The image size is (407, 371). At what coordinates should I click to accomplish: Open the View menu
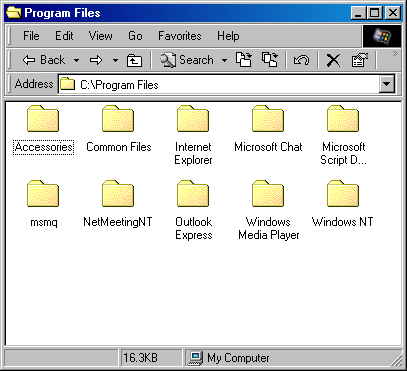point(100,36)
